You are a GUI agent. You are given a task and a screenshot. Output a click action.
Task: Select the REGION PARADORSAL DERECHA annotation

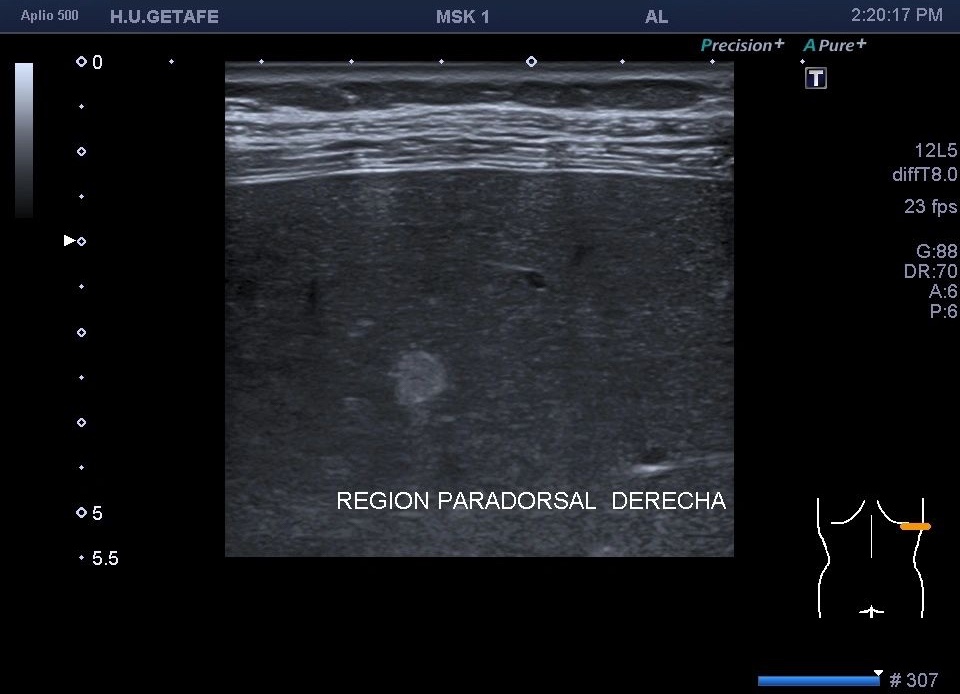pyautogui.click(x=531, y=501)
